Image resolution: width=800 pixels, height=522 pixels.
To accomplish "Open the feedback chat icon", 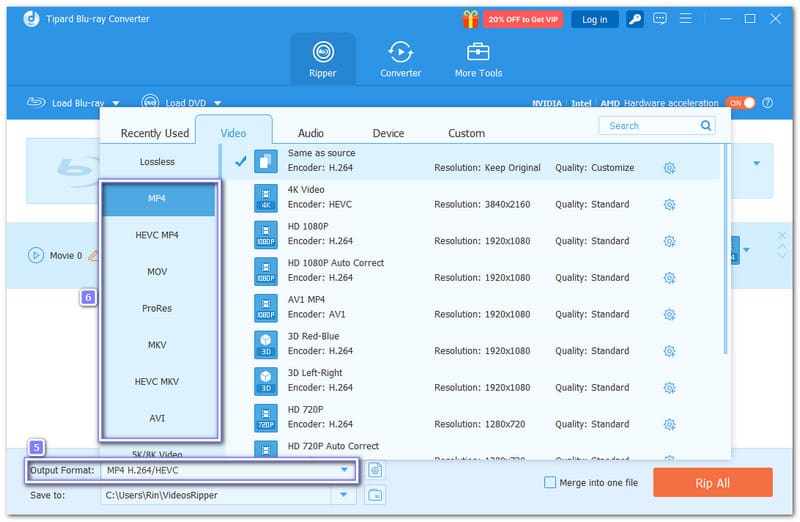I will click(x=660, y=19).
